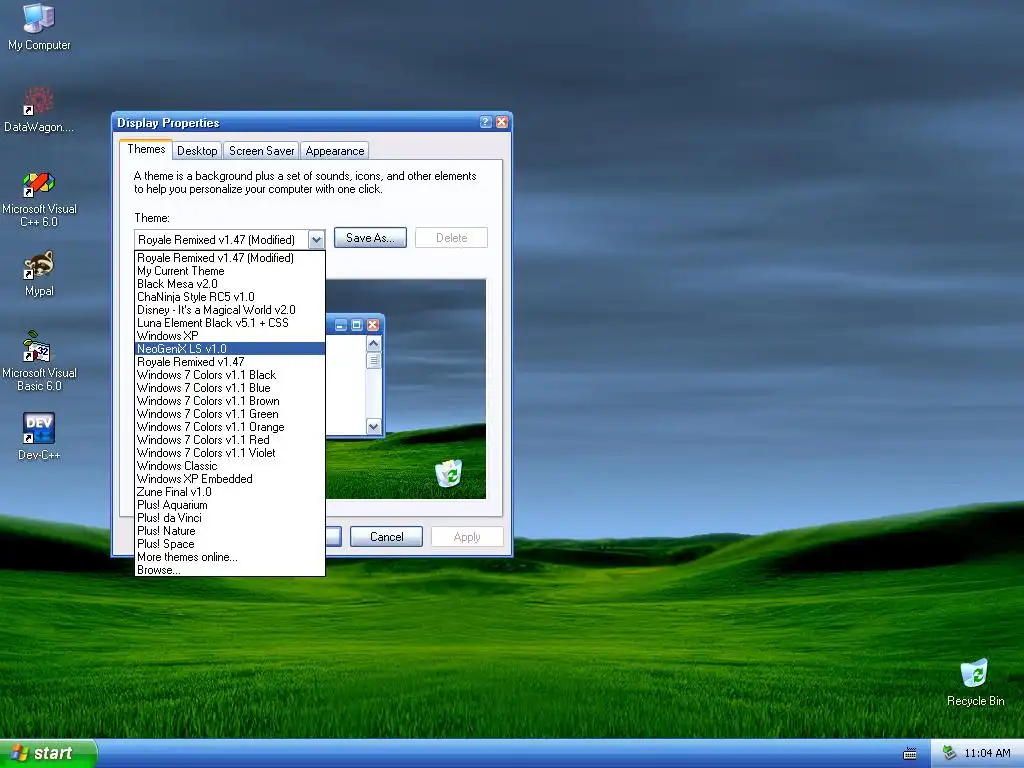The width and height of the screenshot is (1024, 768).
Task: Click the Recycle Bin in the theme preview
Action: tap(449, 473)
